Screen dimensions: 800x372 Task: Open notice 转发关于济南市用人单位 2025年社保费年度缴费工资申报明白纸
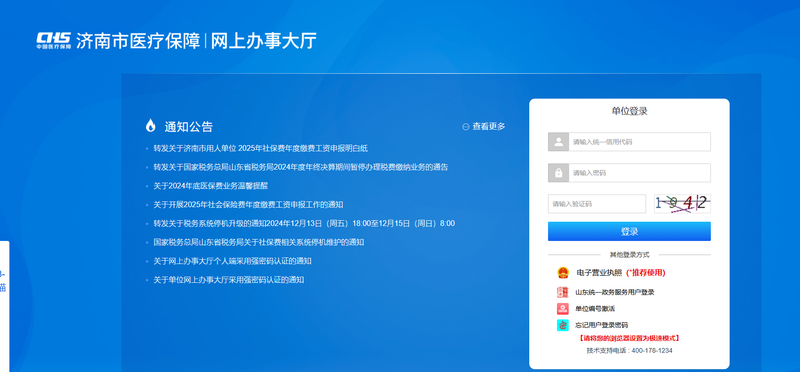point(261,148)
